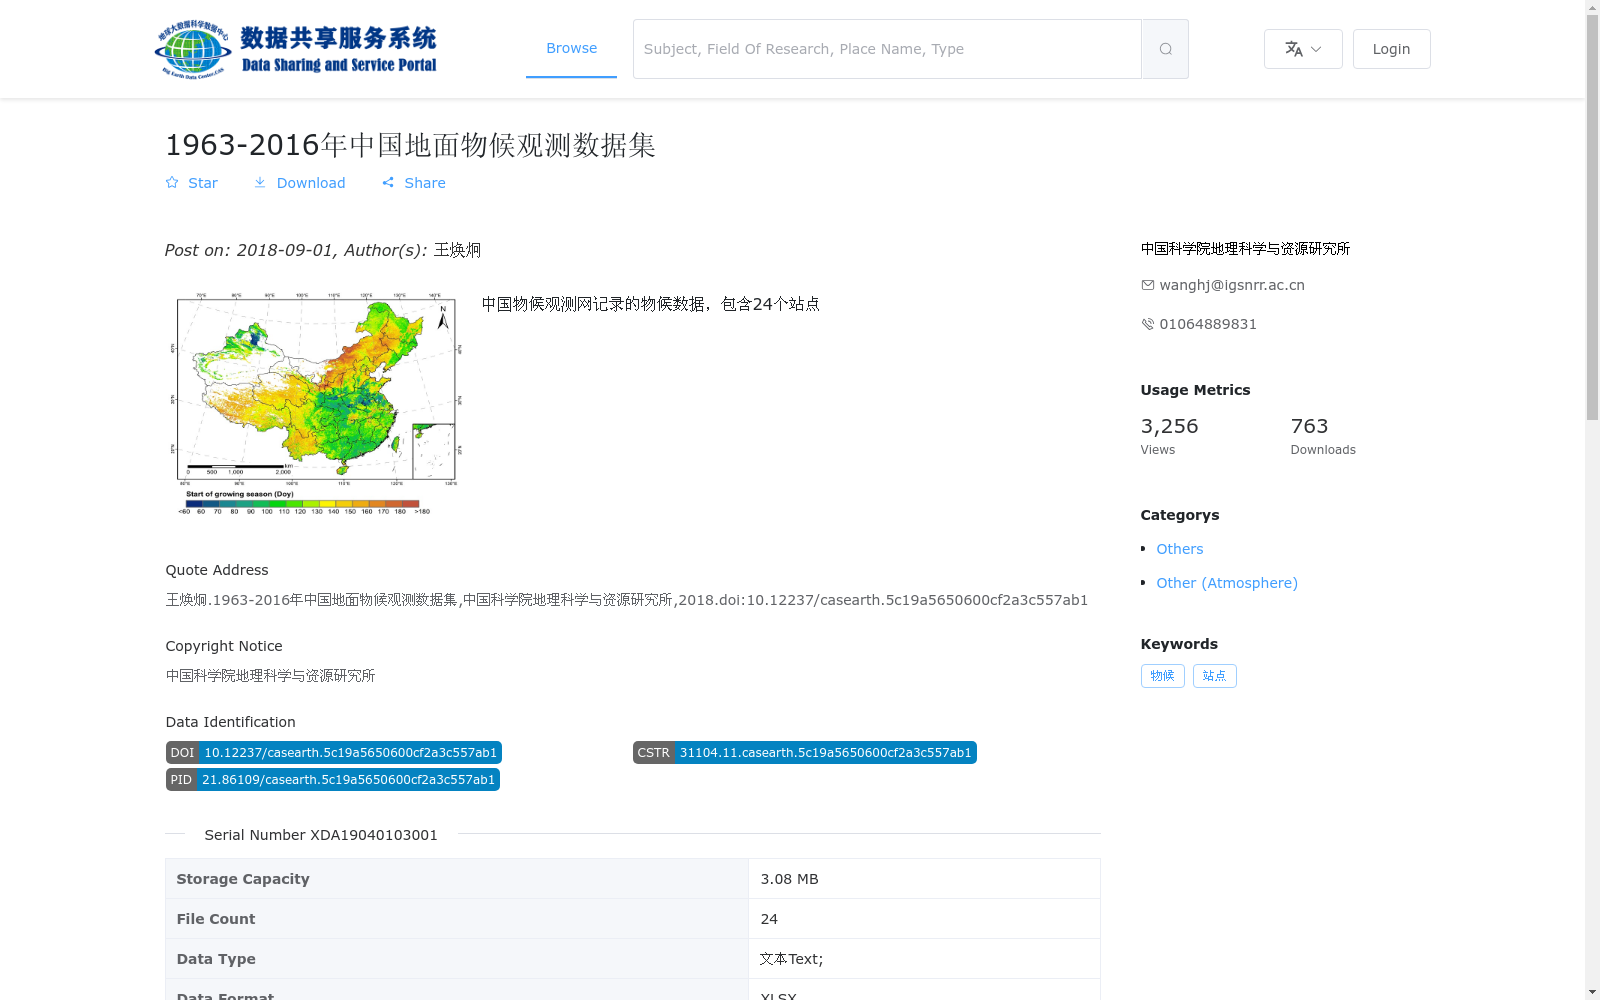Click the Star link text

[203, 183]
